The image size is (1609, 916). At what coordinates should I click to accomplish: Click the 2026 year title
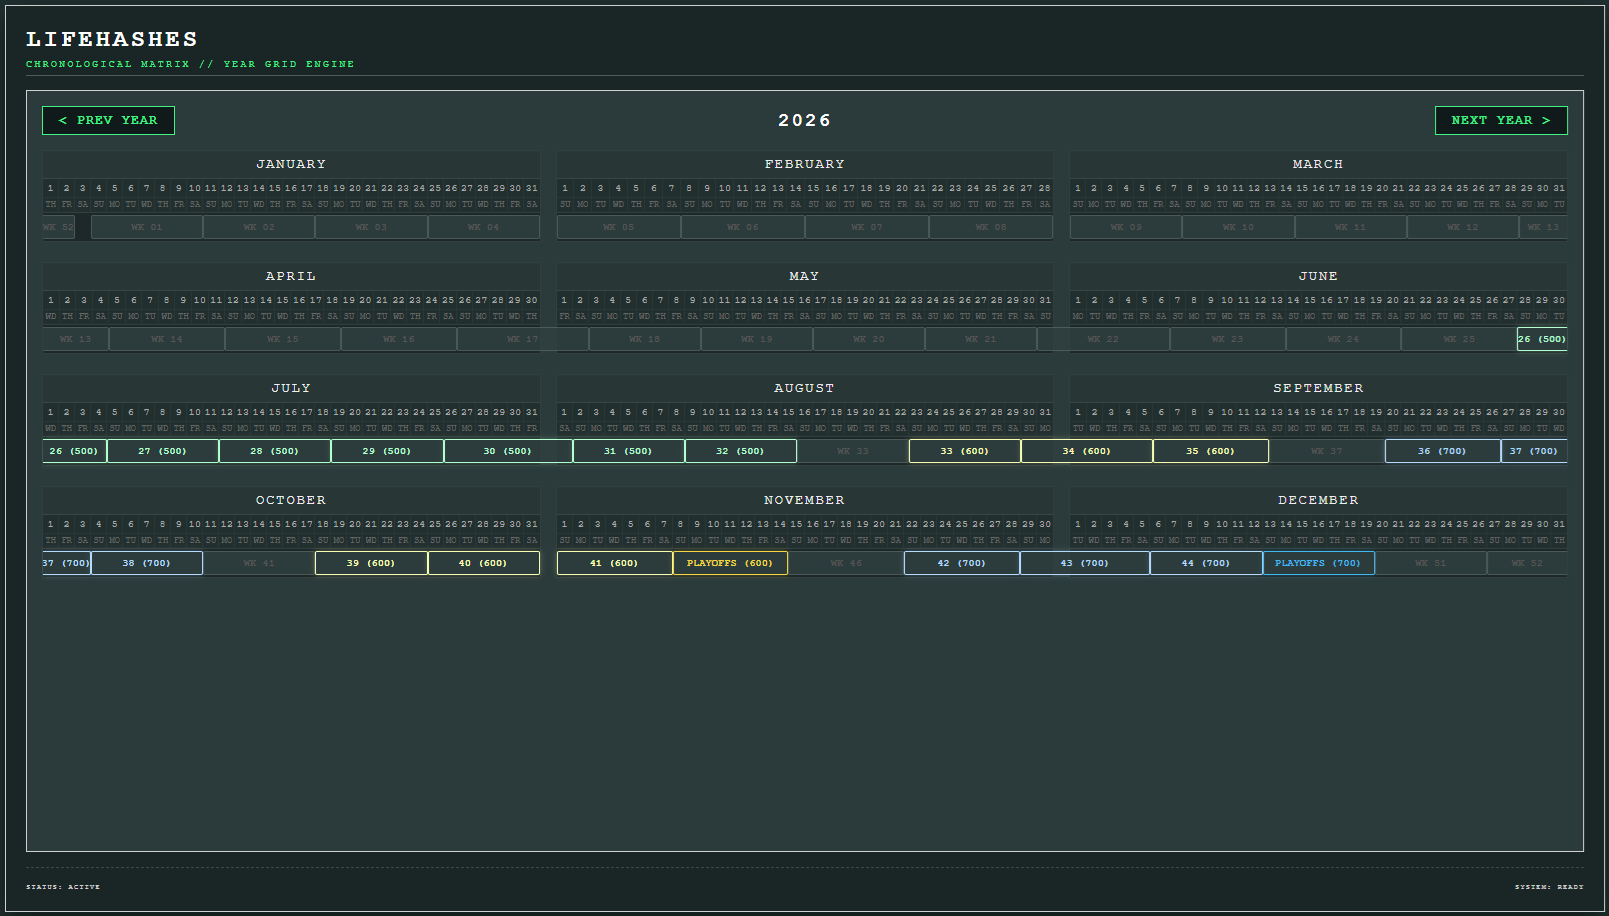point(805,120)
